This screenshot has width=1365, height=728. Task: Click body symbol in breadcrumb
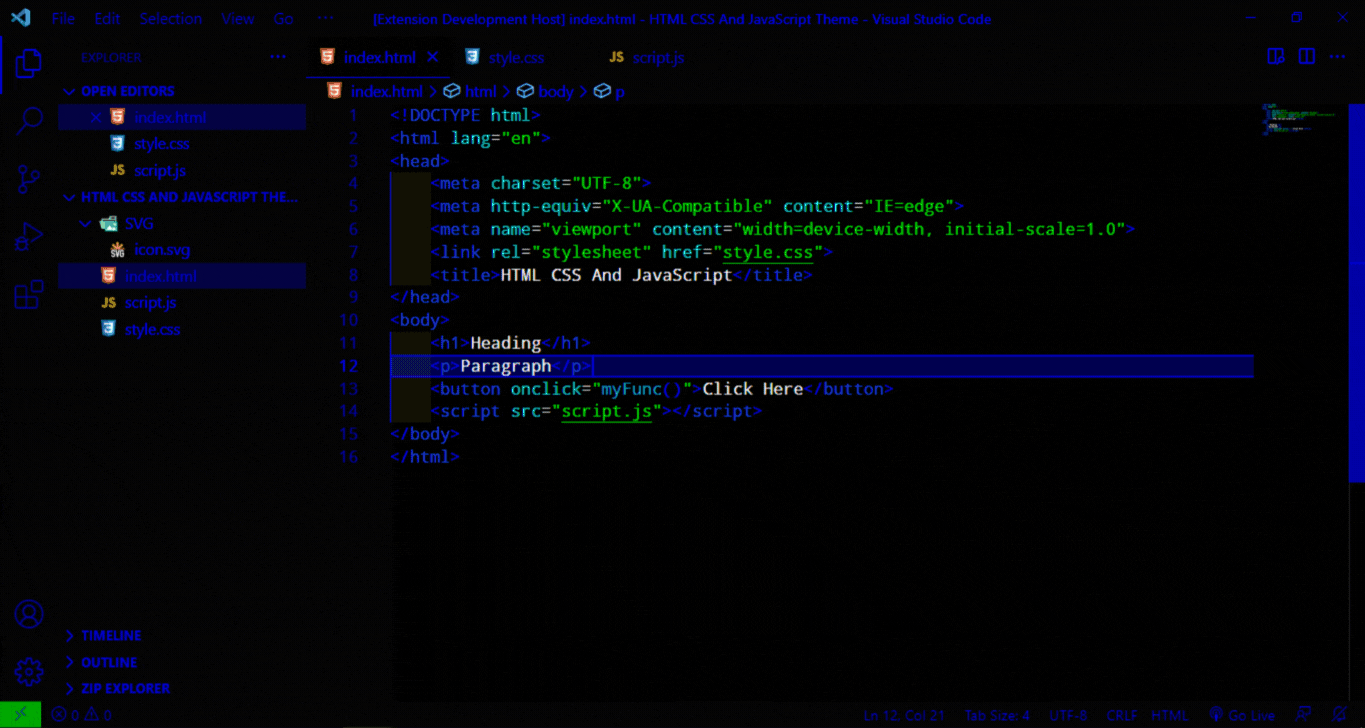[x=546, y=92]
